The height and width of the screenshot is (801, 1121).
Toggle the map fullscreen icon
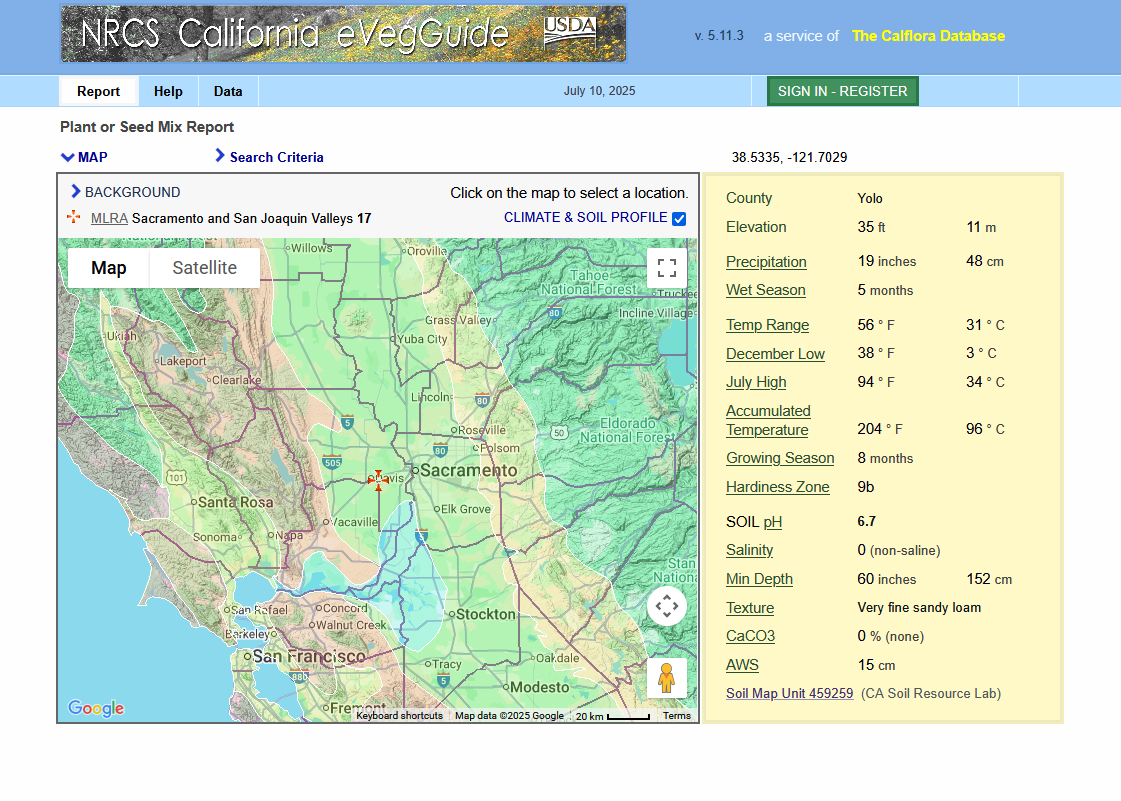[667, 268]
